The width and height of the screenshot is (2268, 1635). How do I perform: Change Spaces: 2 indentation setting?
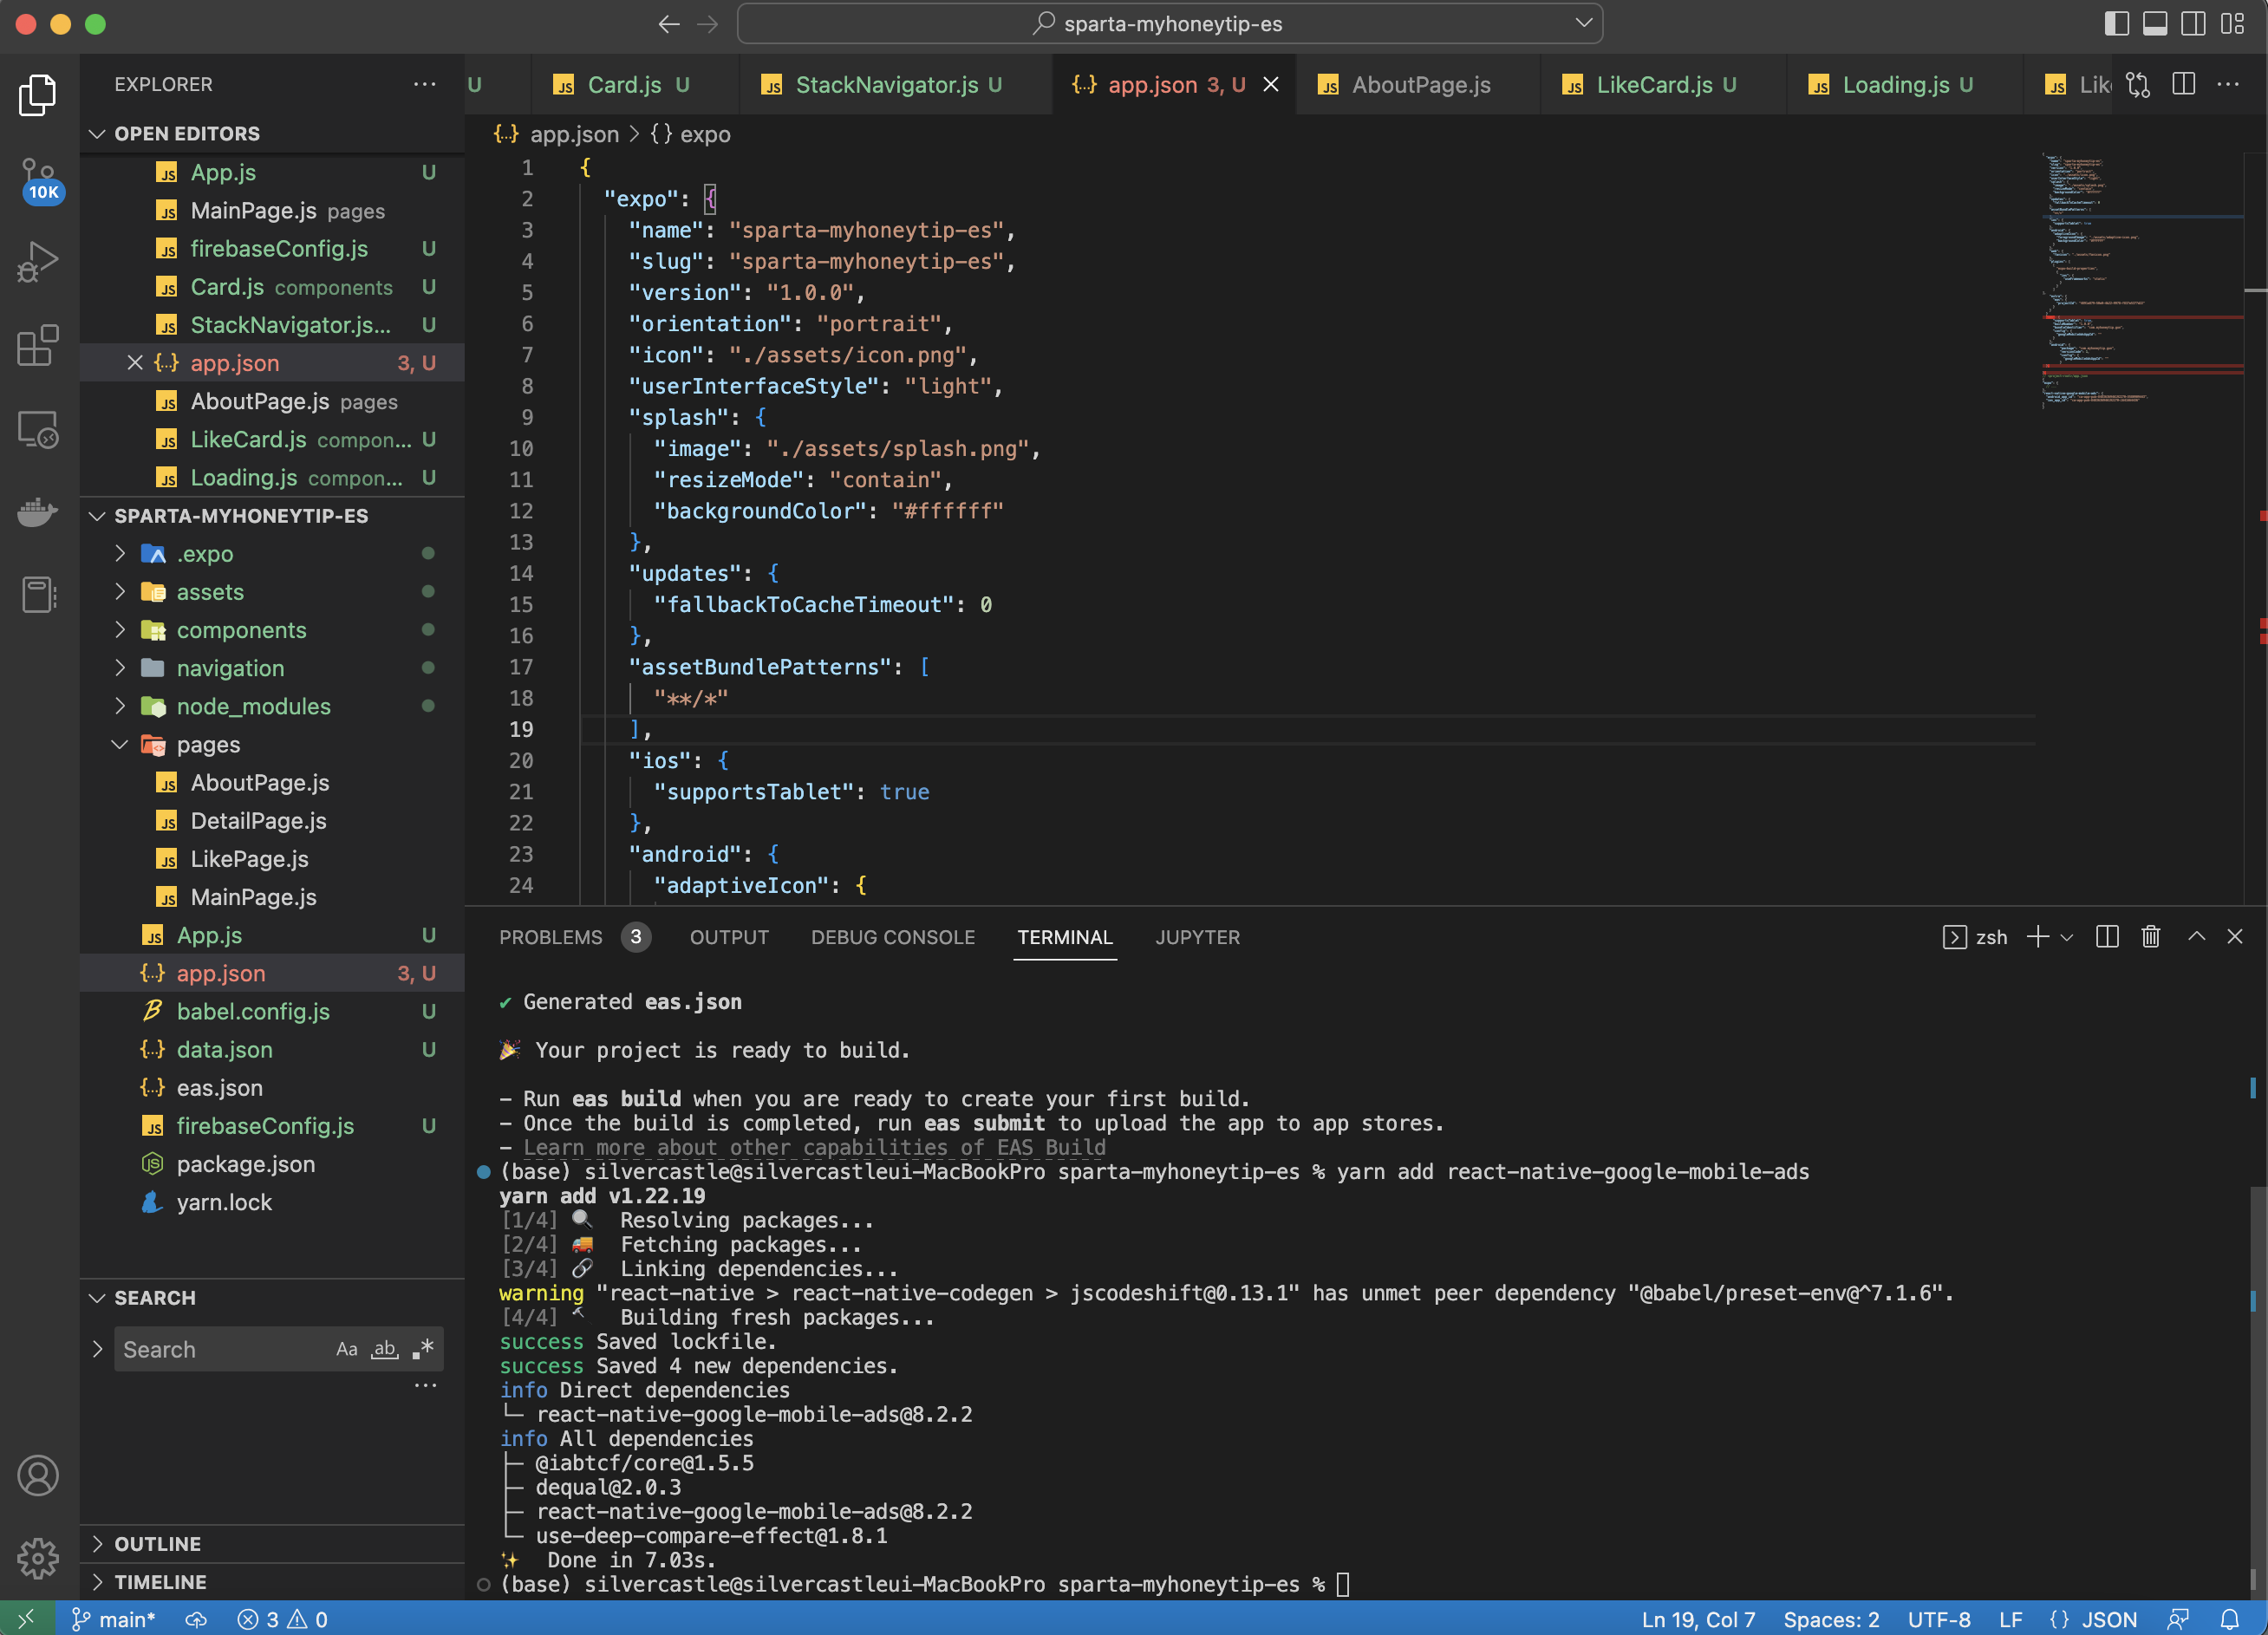coord(1831,1619)
